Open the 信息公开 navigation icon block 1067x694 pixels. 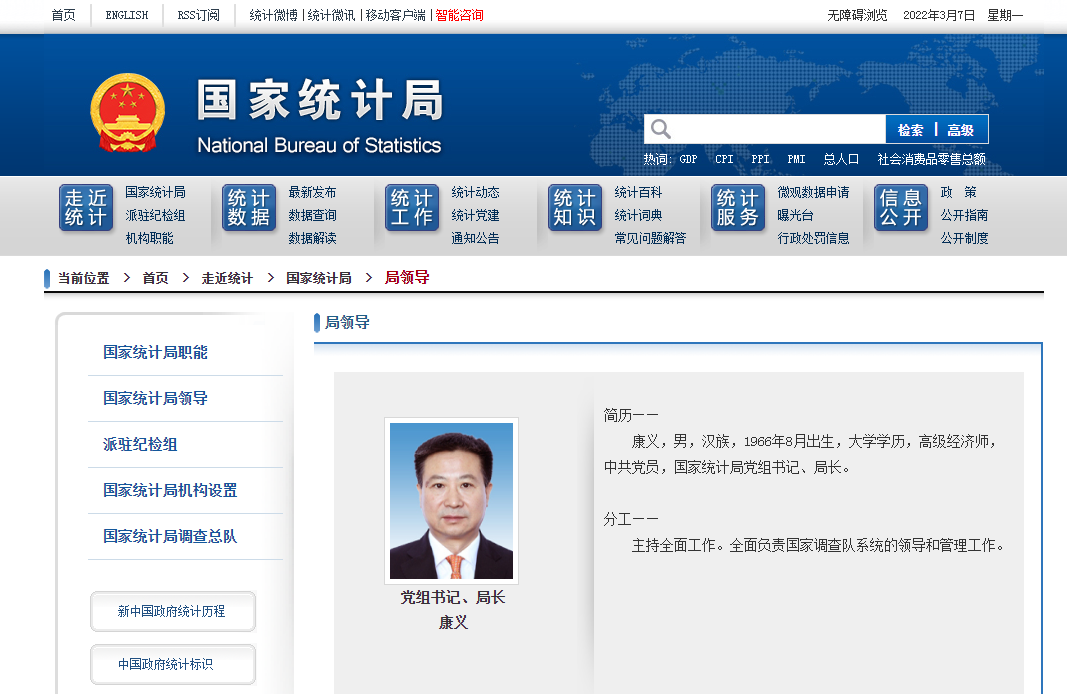(901, 208)
